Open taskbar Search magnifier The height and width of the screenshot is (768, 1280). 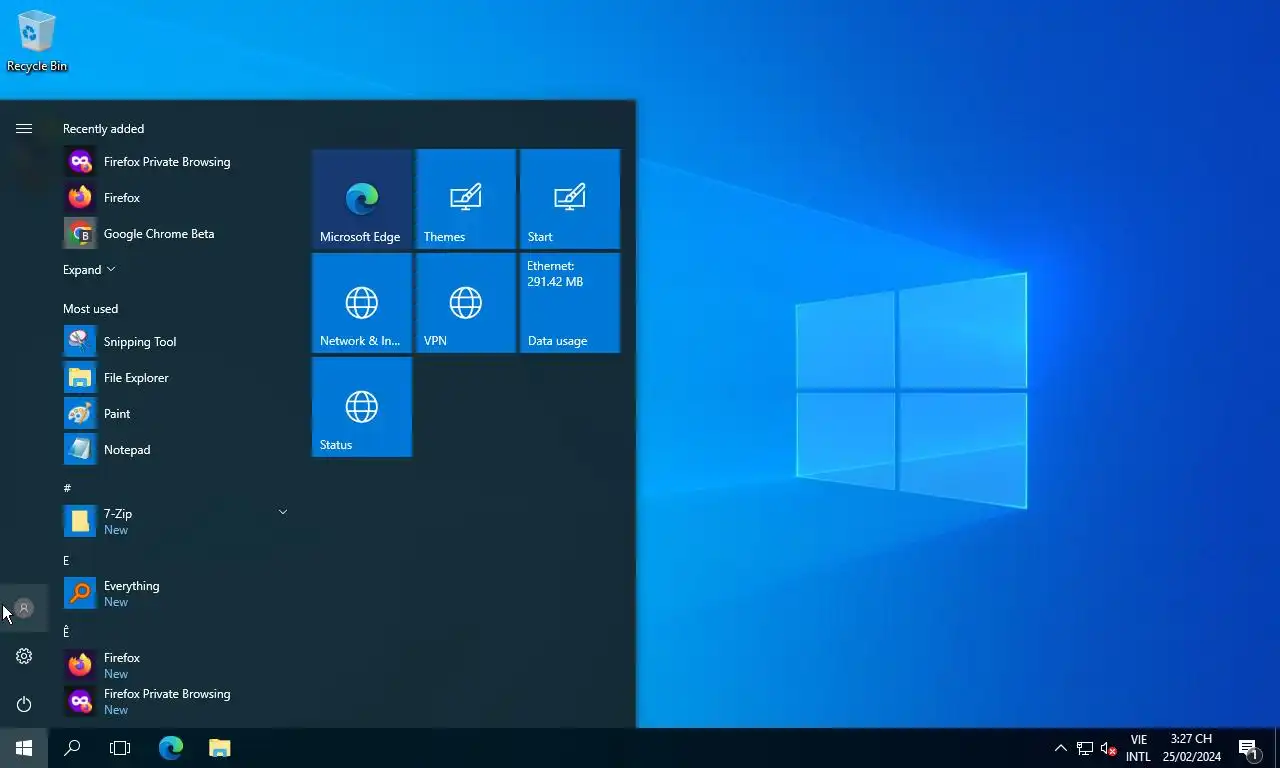[x=72, y=748]
